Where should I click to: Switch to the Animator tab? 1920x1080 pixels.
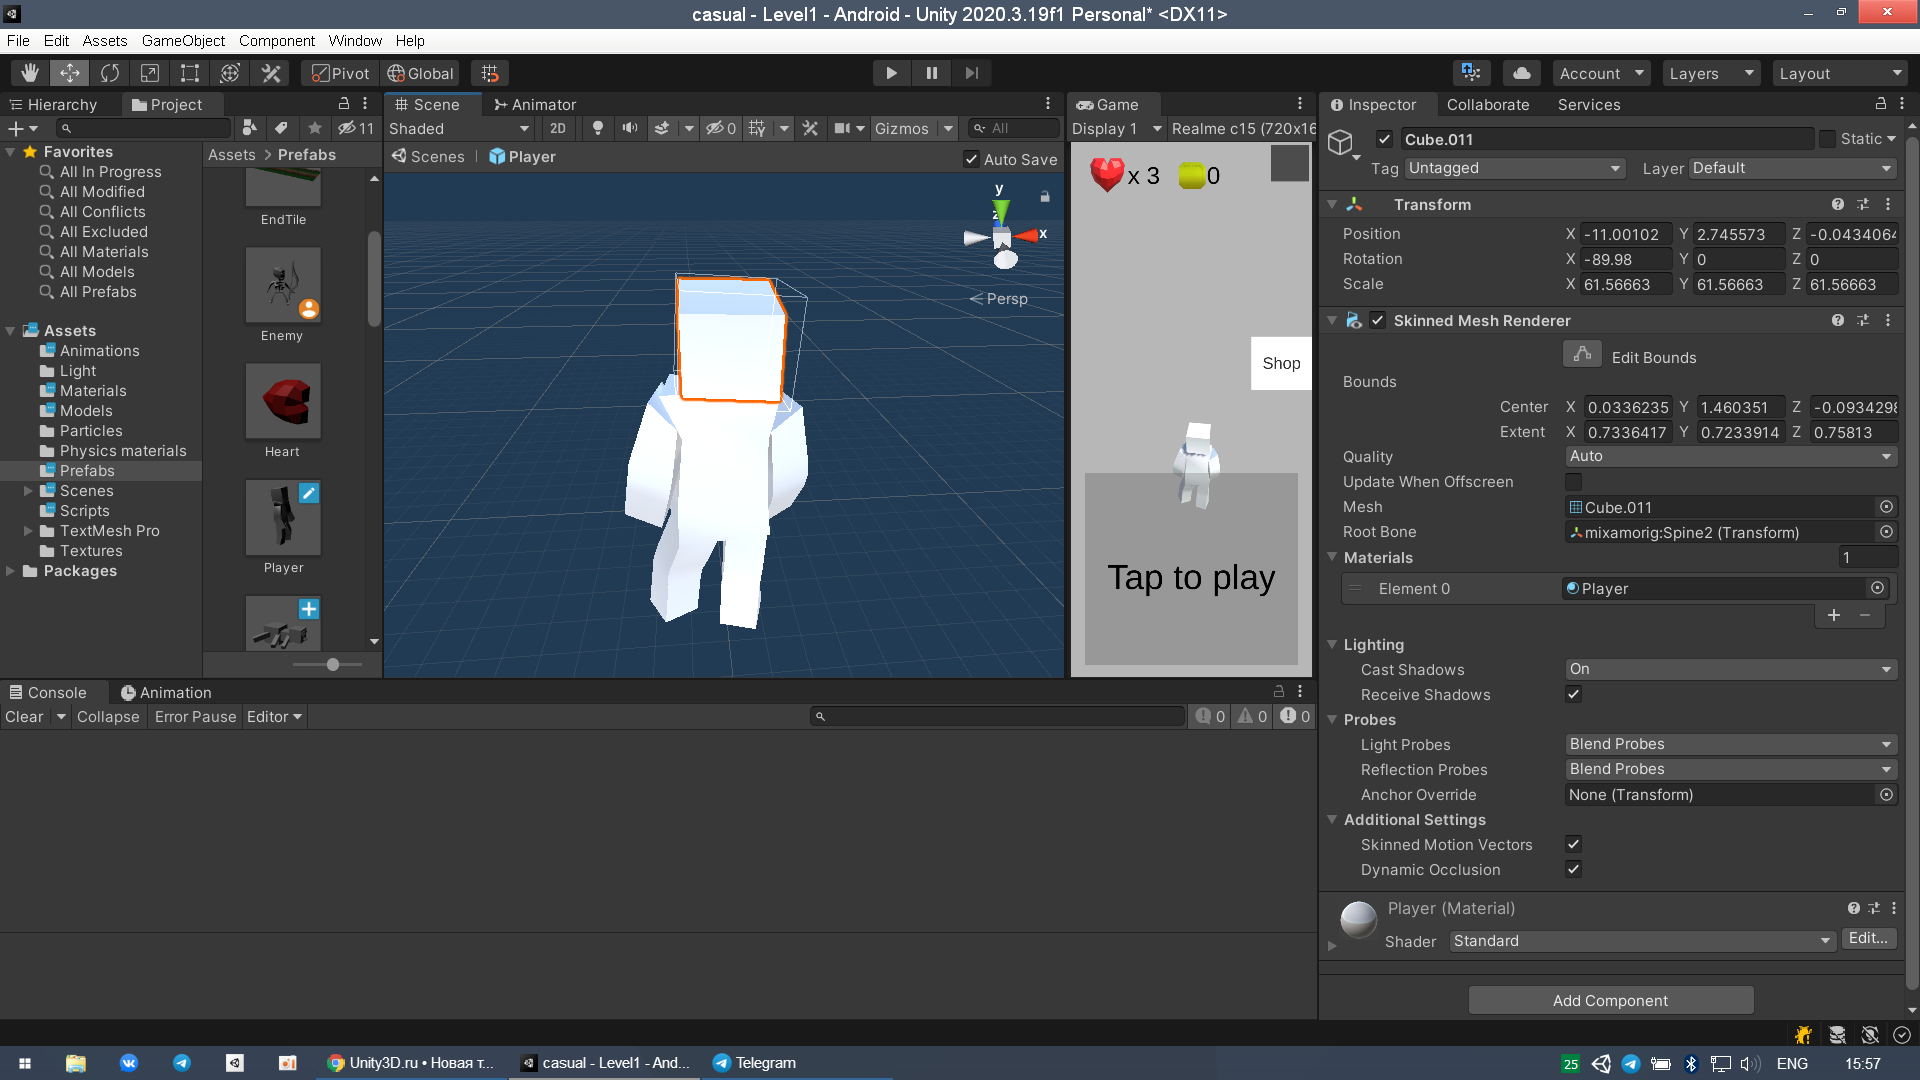pos(535,104)
